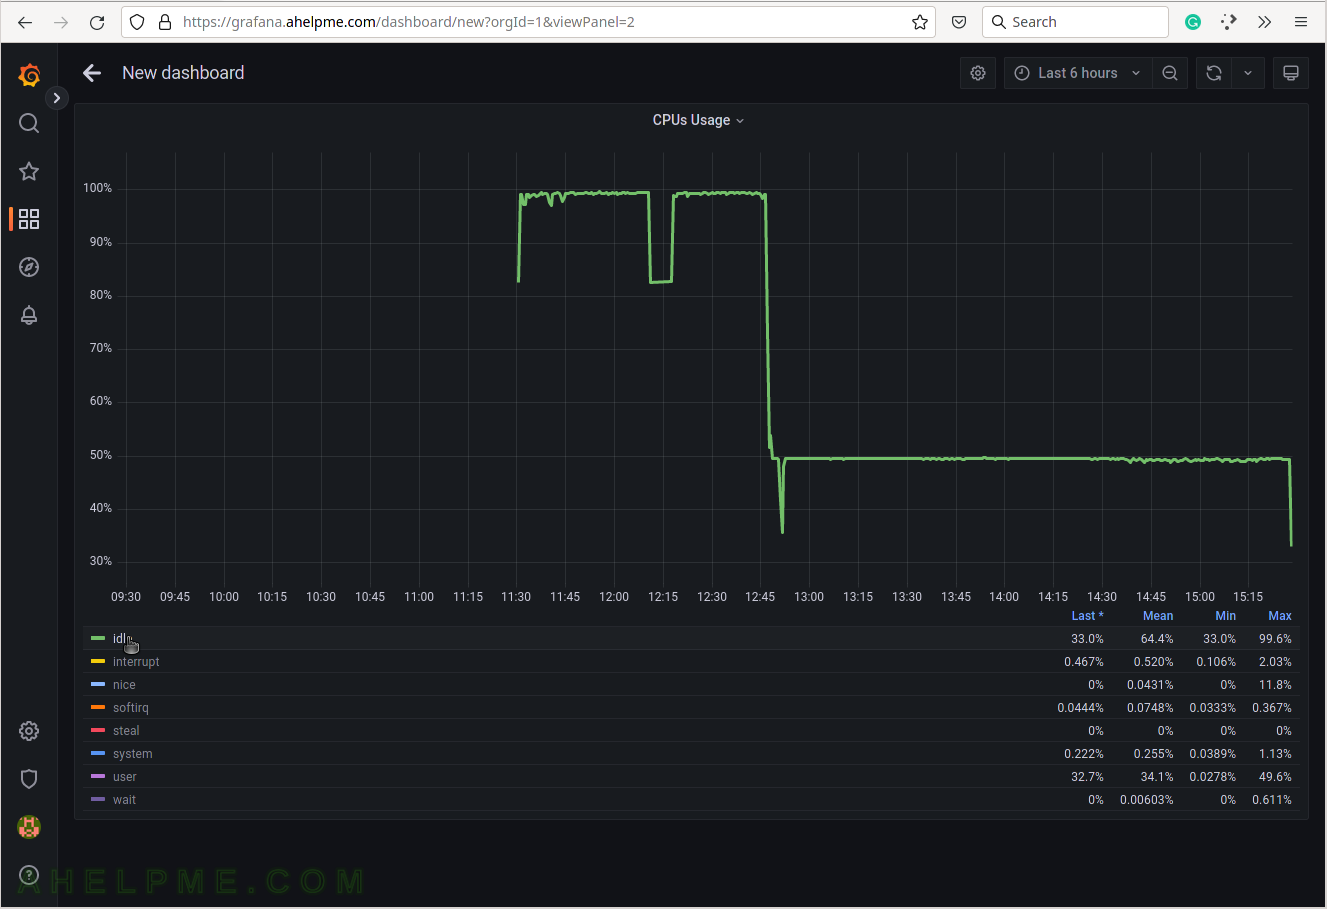
Task: Reload the page in browser
Action: pyautogui.click(x=97, y=22)
